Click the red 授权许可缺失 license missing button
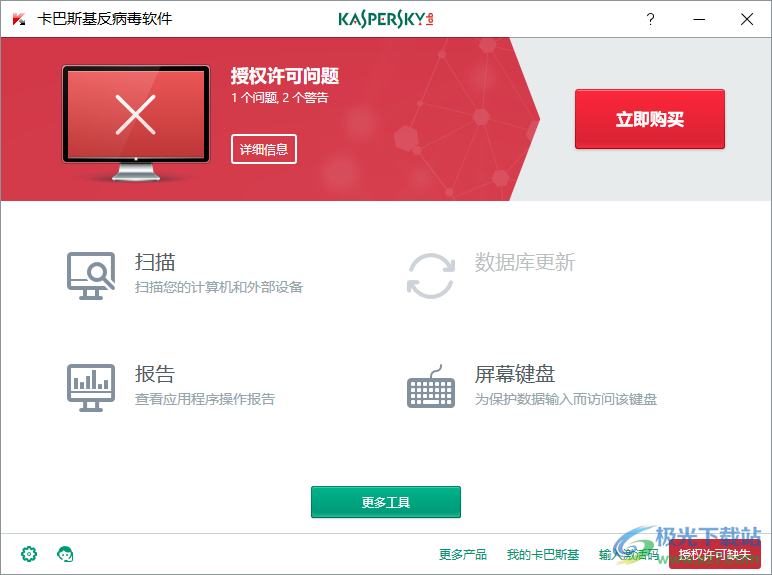The height and width of the screenshot is (575, 772). tap(715, 555)
